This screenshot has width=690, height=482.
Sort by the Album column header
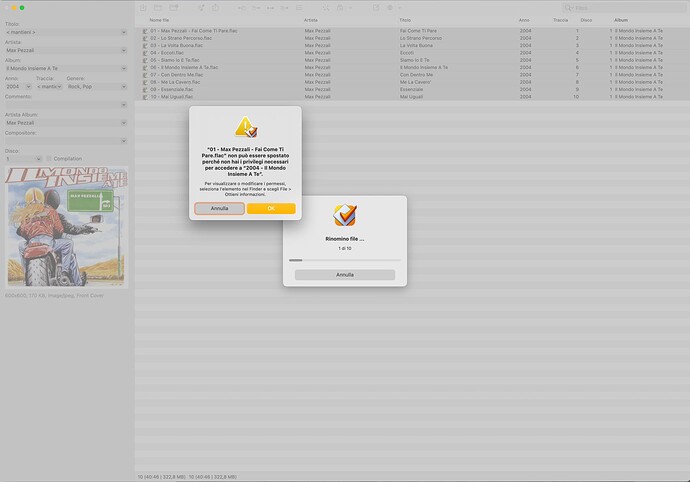tap(621, 20)
